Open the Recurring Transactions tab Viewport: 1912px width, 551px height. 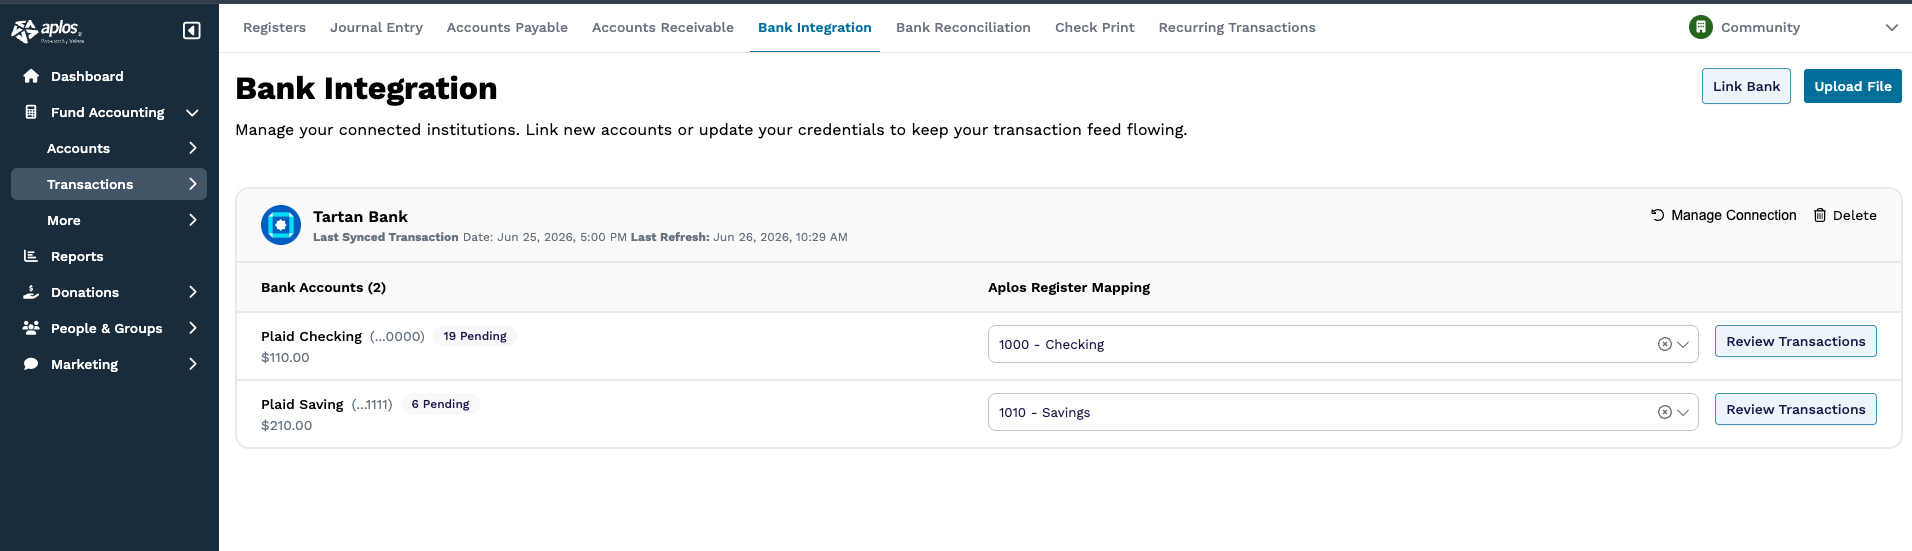tap(1237, 27)
